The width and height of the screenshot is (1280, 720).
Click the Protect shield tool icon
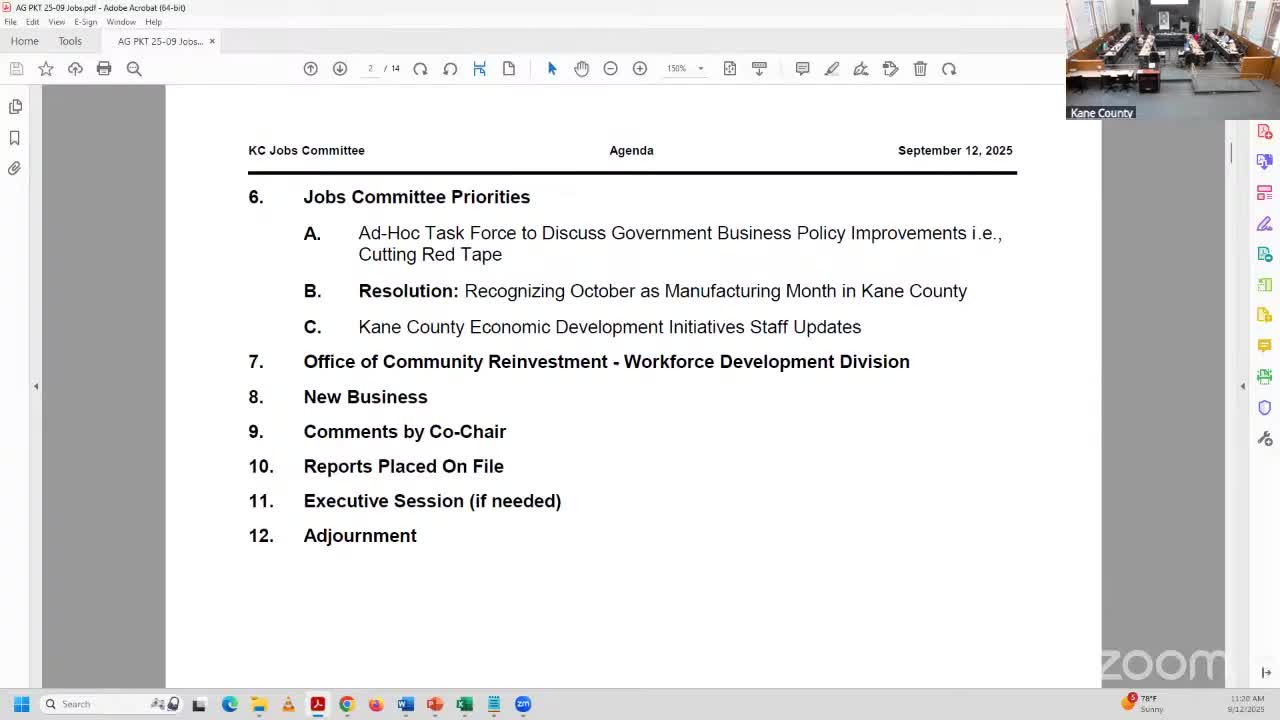tap(1264, 407)
